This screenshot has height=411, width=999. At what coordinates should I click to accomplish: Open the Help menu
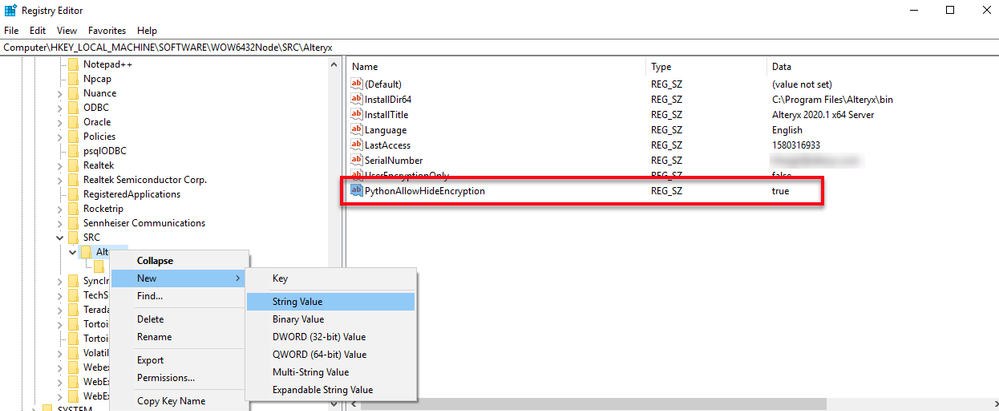tap(147, 30)
